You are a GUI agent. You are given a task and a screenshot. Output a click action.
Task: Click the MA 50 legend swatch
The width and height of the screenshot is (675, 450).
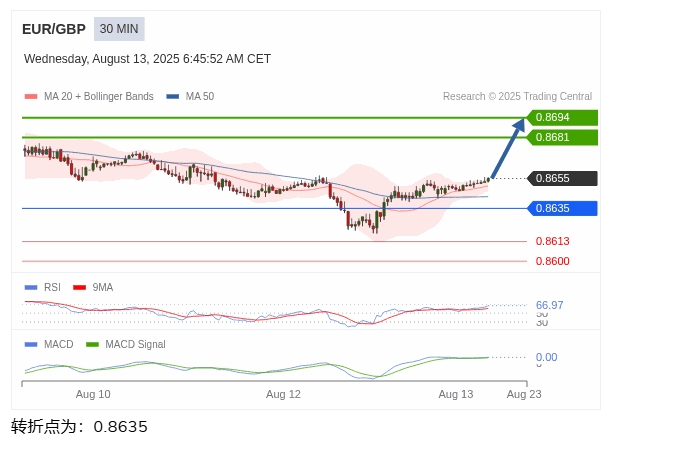(173, 97)
